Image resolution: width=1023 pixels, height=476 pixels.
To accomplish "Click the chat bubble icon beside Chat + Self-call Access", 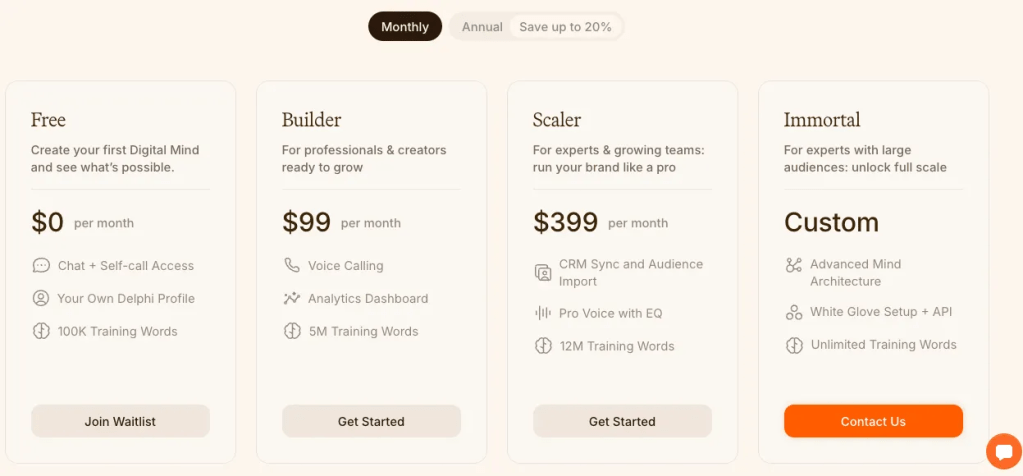I will (x=41, y=266).
